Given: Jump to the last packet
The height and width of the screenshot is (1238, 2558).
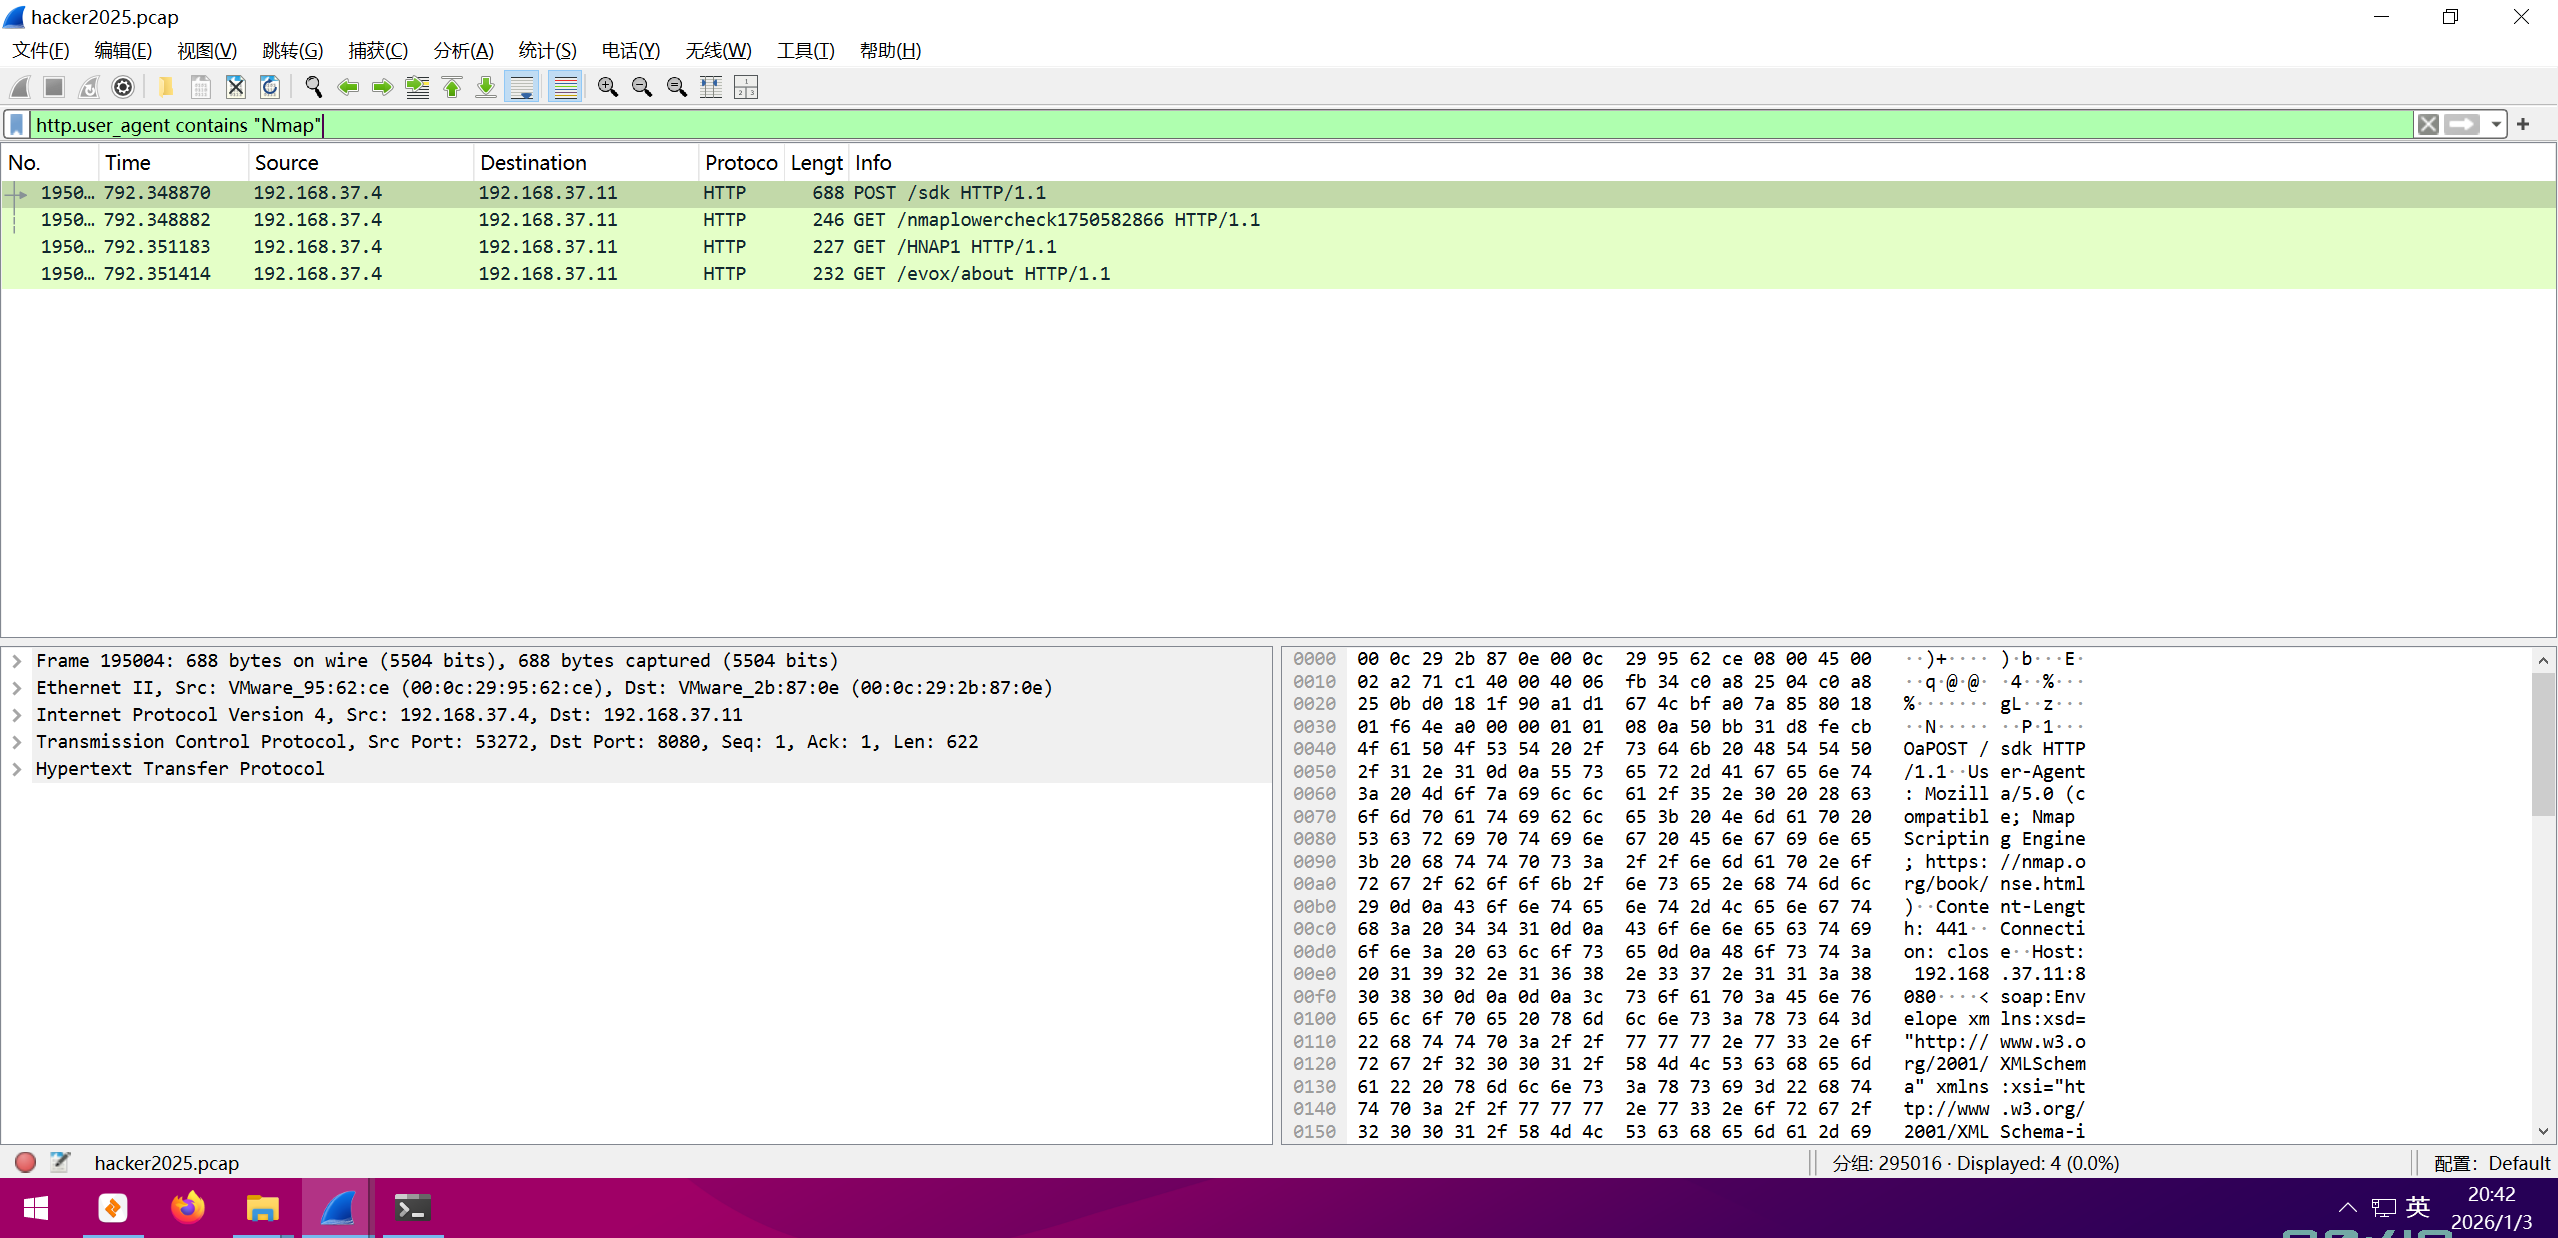Looking at the screenshot, I should coord(486,88).
